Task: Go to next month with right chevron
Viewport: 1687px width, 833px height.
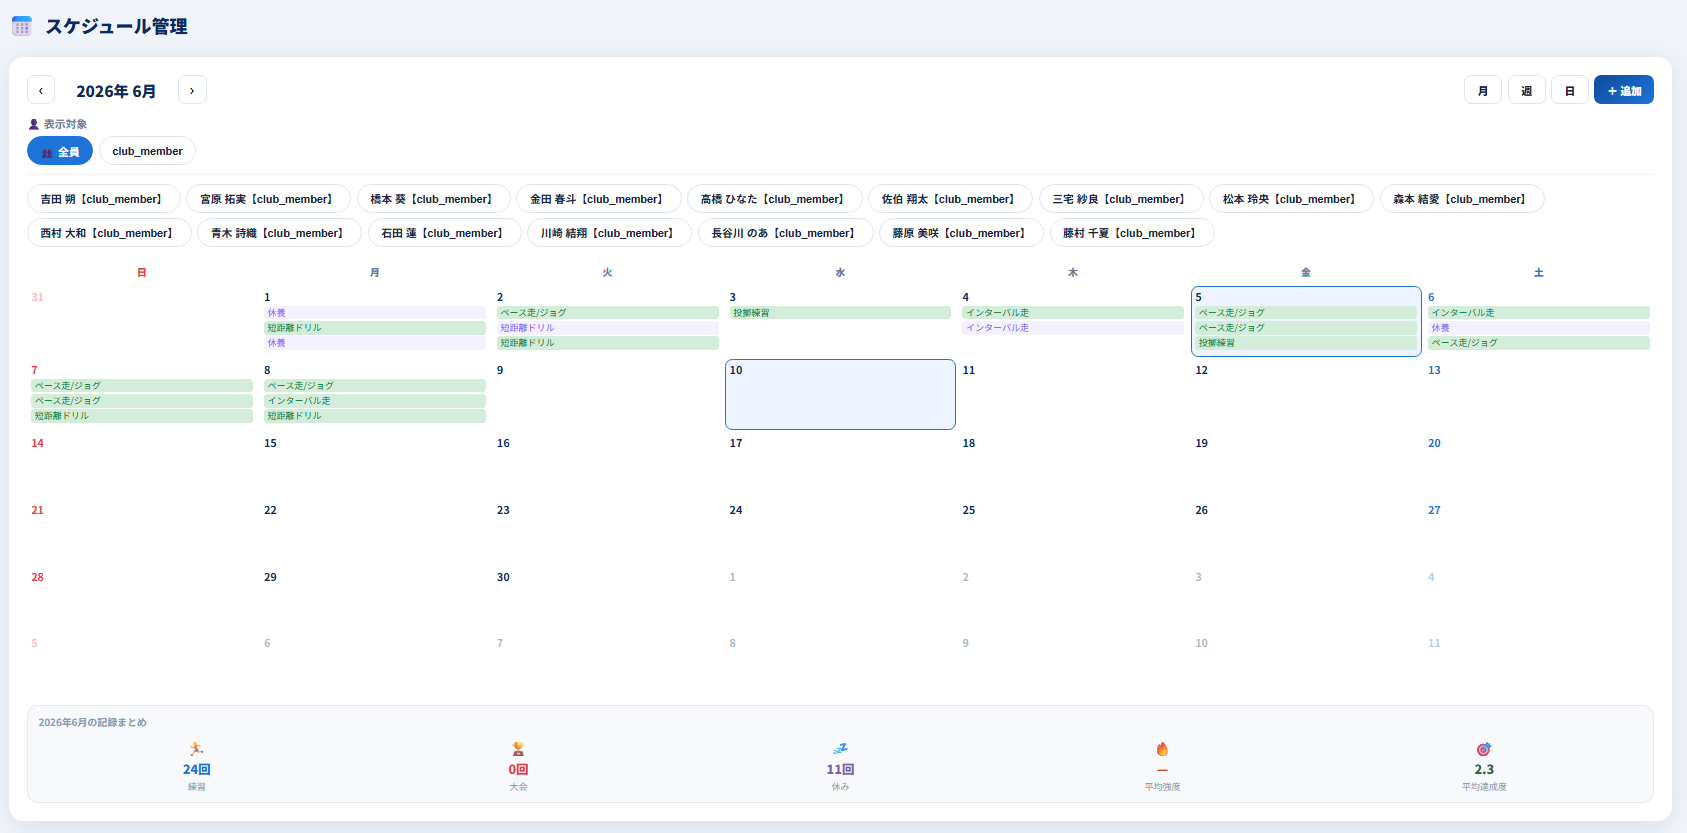Action: coord(192,90)
